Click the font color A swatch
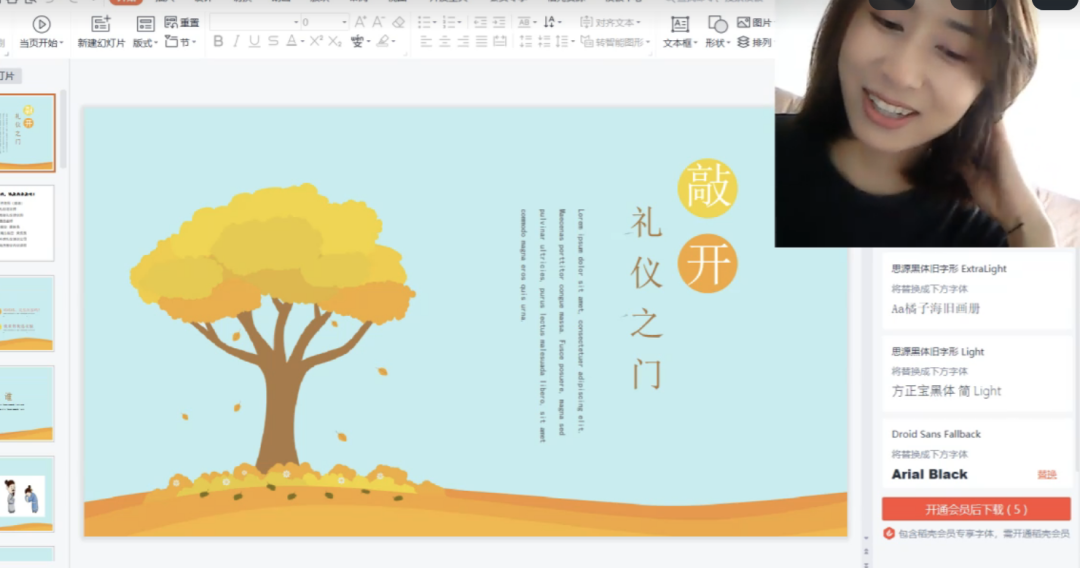The width and height of the screenshot is (1080, 568). coord(293,42)
